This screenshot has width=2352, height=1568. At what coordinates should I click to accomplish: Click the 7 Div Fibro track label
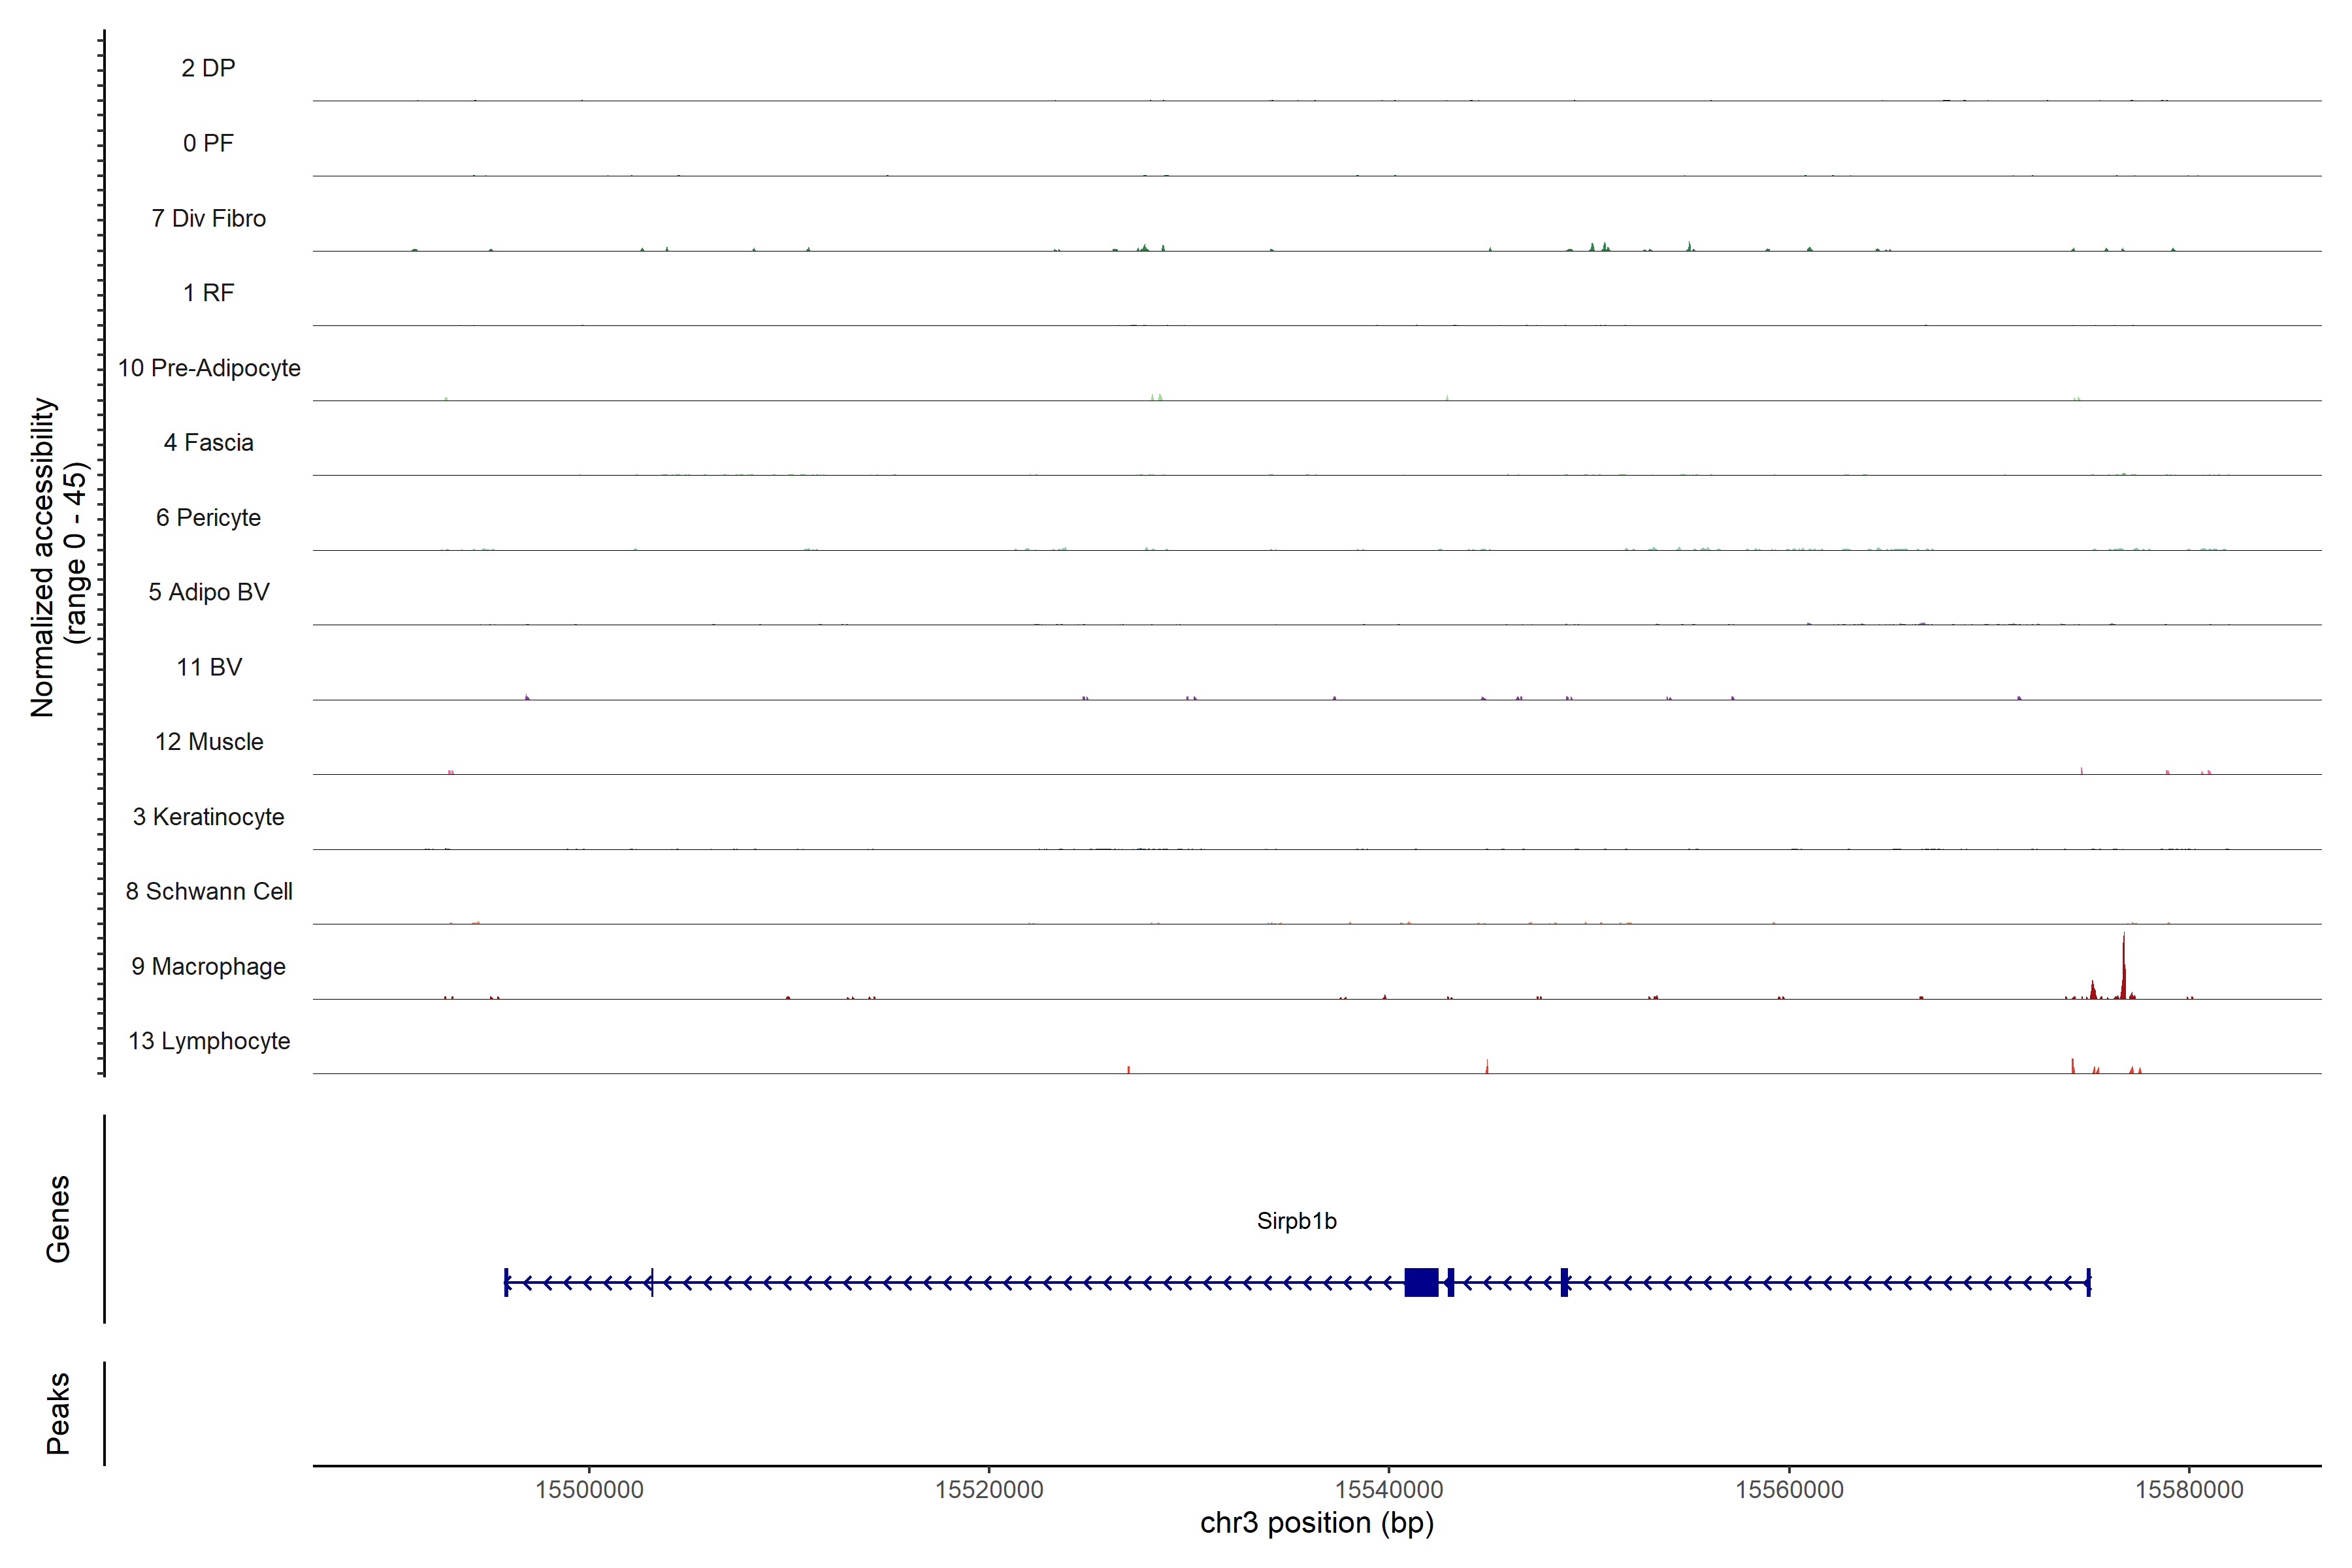point(208,218)
